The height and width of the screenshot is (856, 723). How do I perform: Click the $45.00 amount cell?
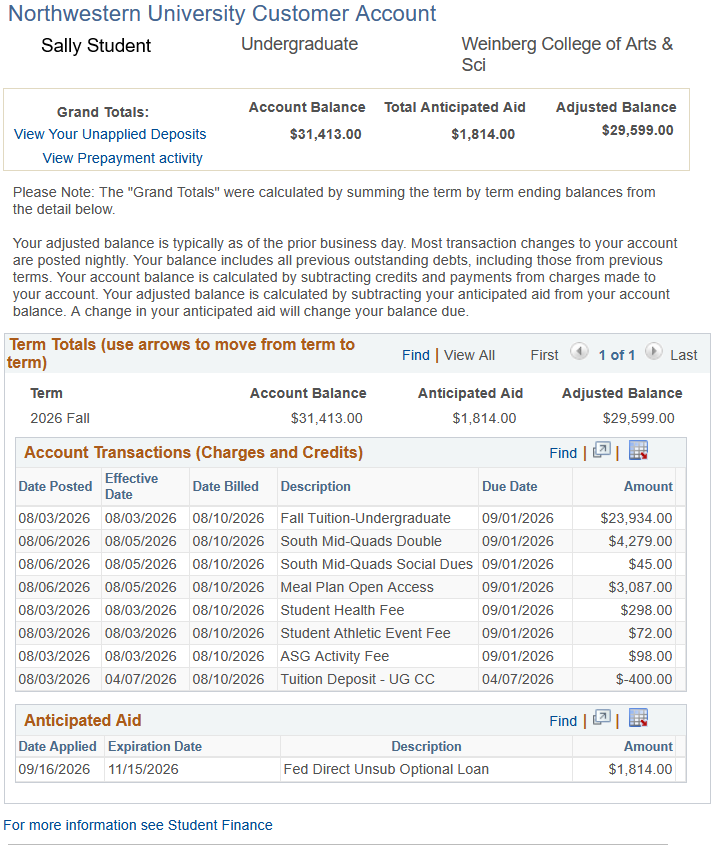[x=650, y=564]
